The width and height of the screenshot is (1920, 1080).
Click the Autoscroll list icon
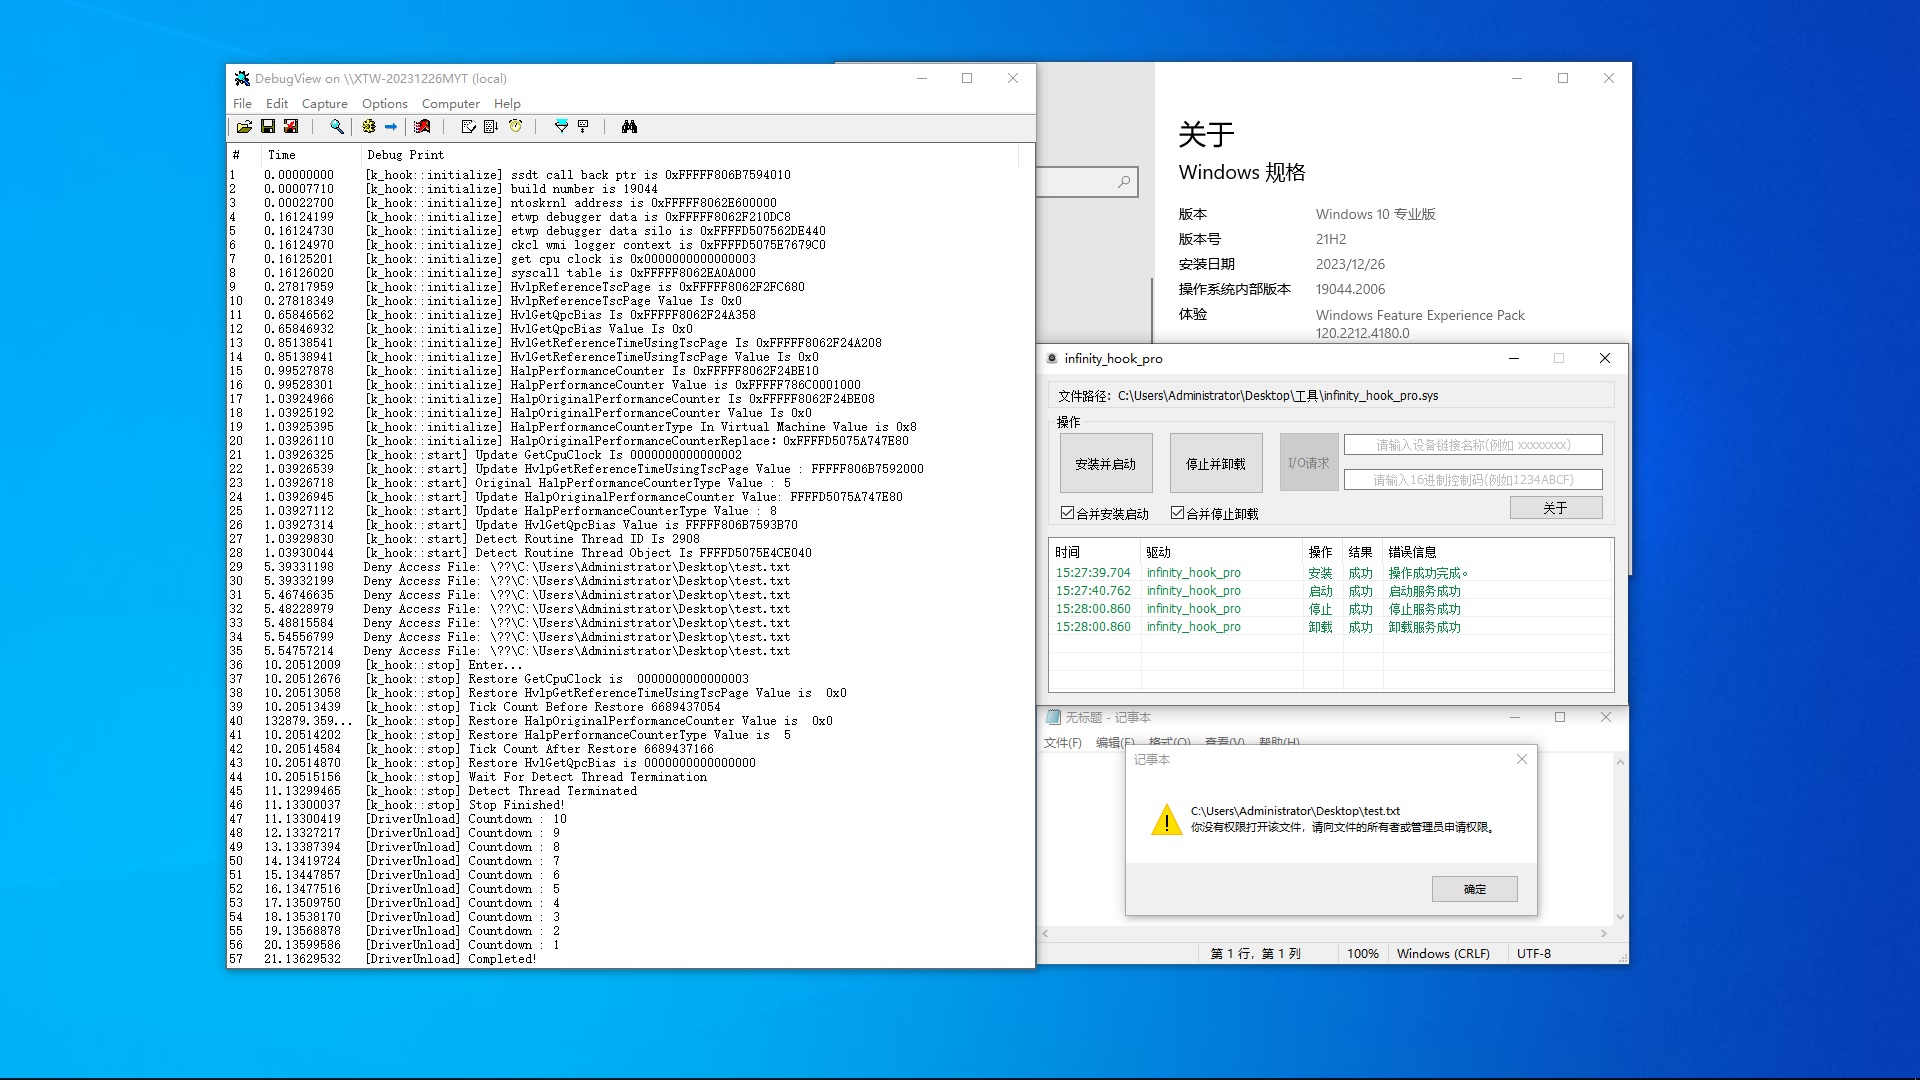pyautogui.click(x=491, y=127)
